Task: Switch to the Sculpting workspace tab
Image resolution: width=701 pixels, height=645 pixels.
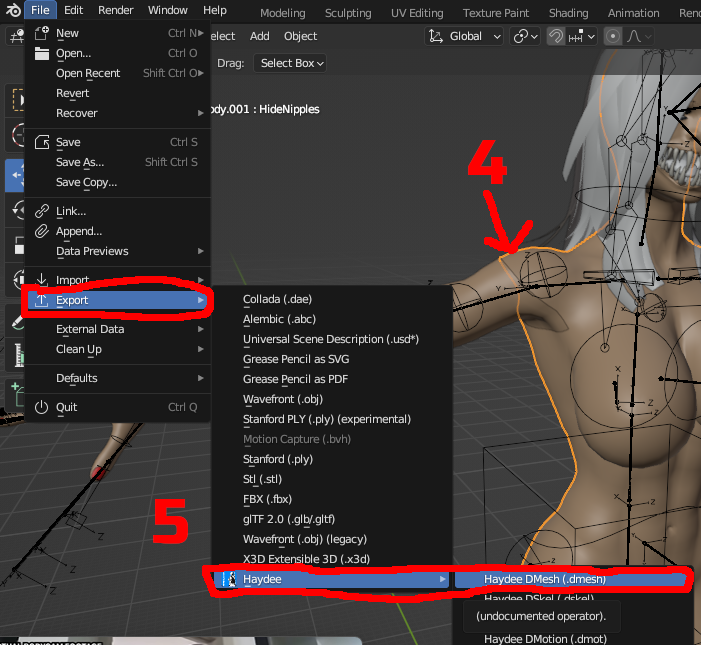Action: pyautogui.click(x=348, y=13)
